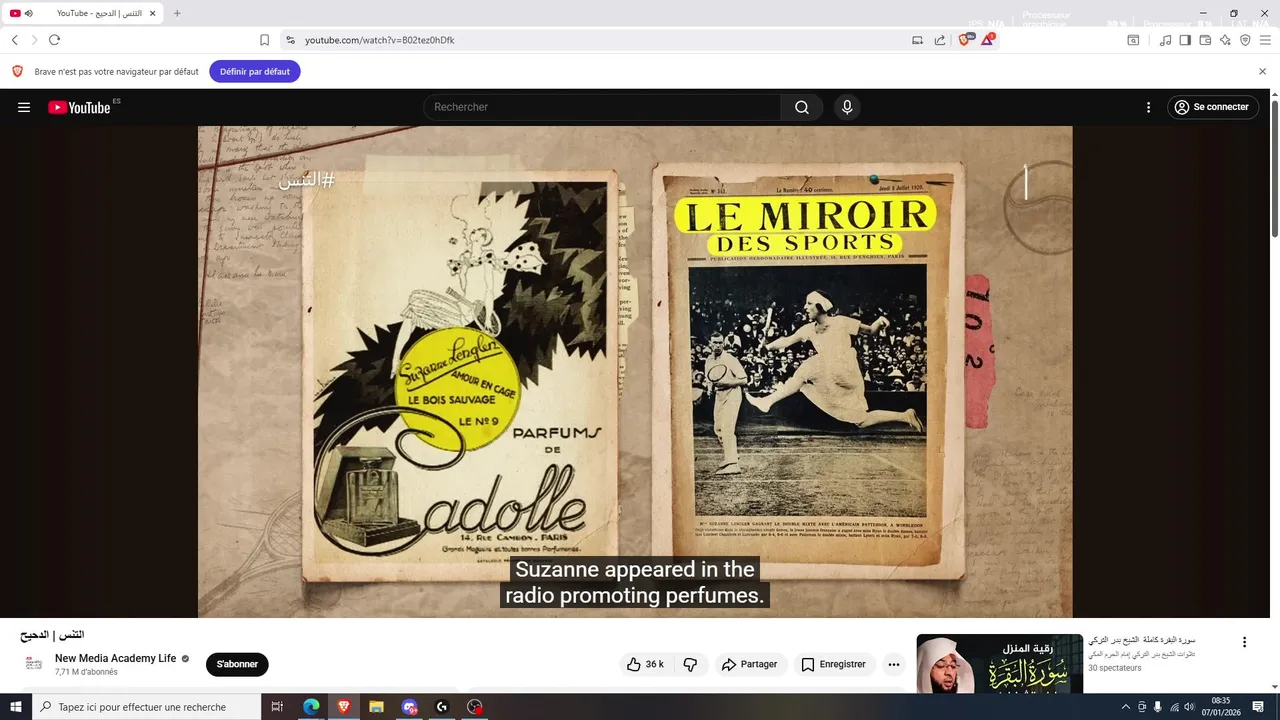Dislike the video with thumbs down
Viewport: 1280px width, 720px height.
click(690, 664)
